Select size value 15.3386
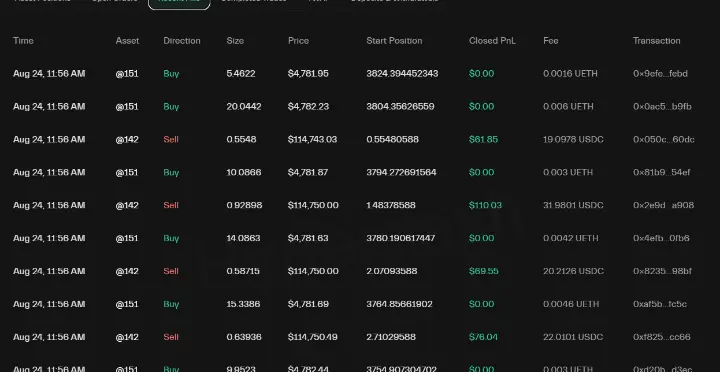 tap(243, 304)
